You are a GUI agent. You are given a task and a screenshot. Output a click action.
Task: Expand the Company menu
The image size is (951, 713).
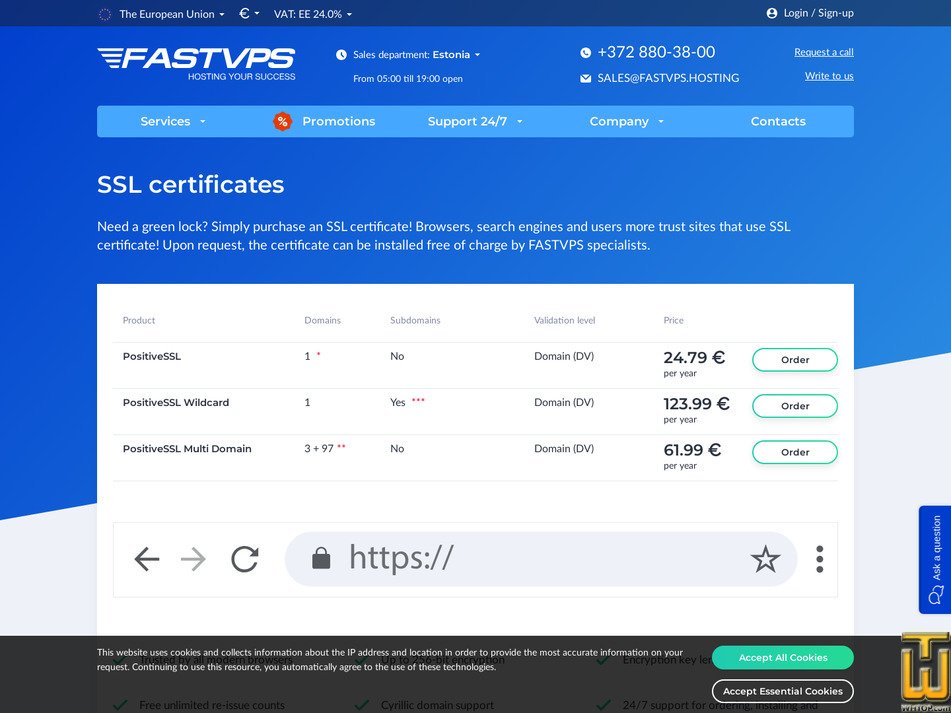pyautogui.click(x=627, y=121)
